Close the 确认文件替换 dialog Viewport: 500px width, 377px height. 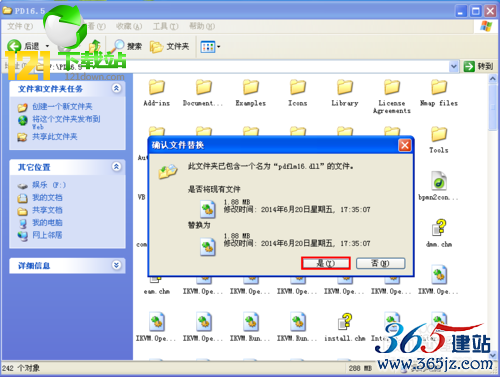405,145
